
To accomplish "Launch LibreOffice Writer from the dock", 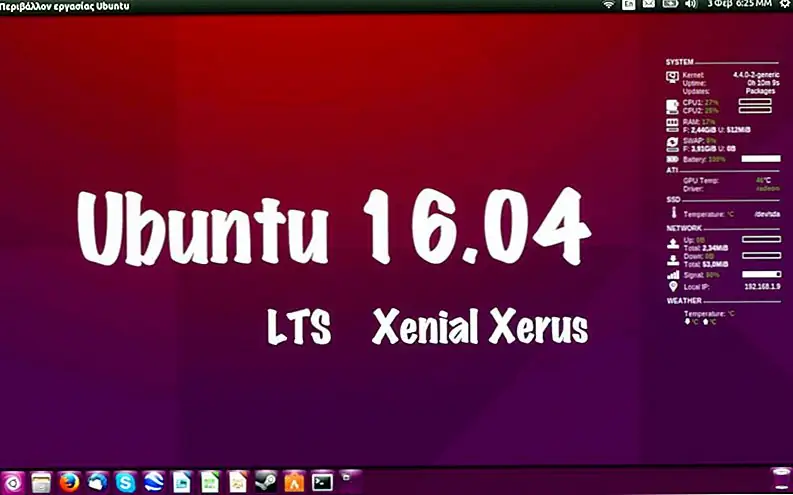I will point(182,482).
